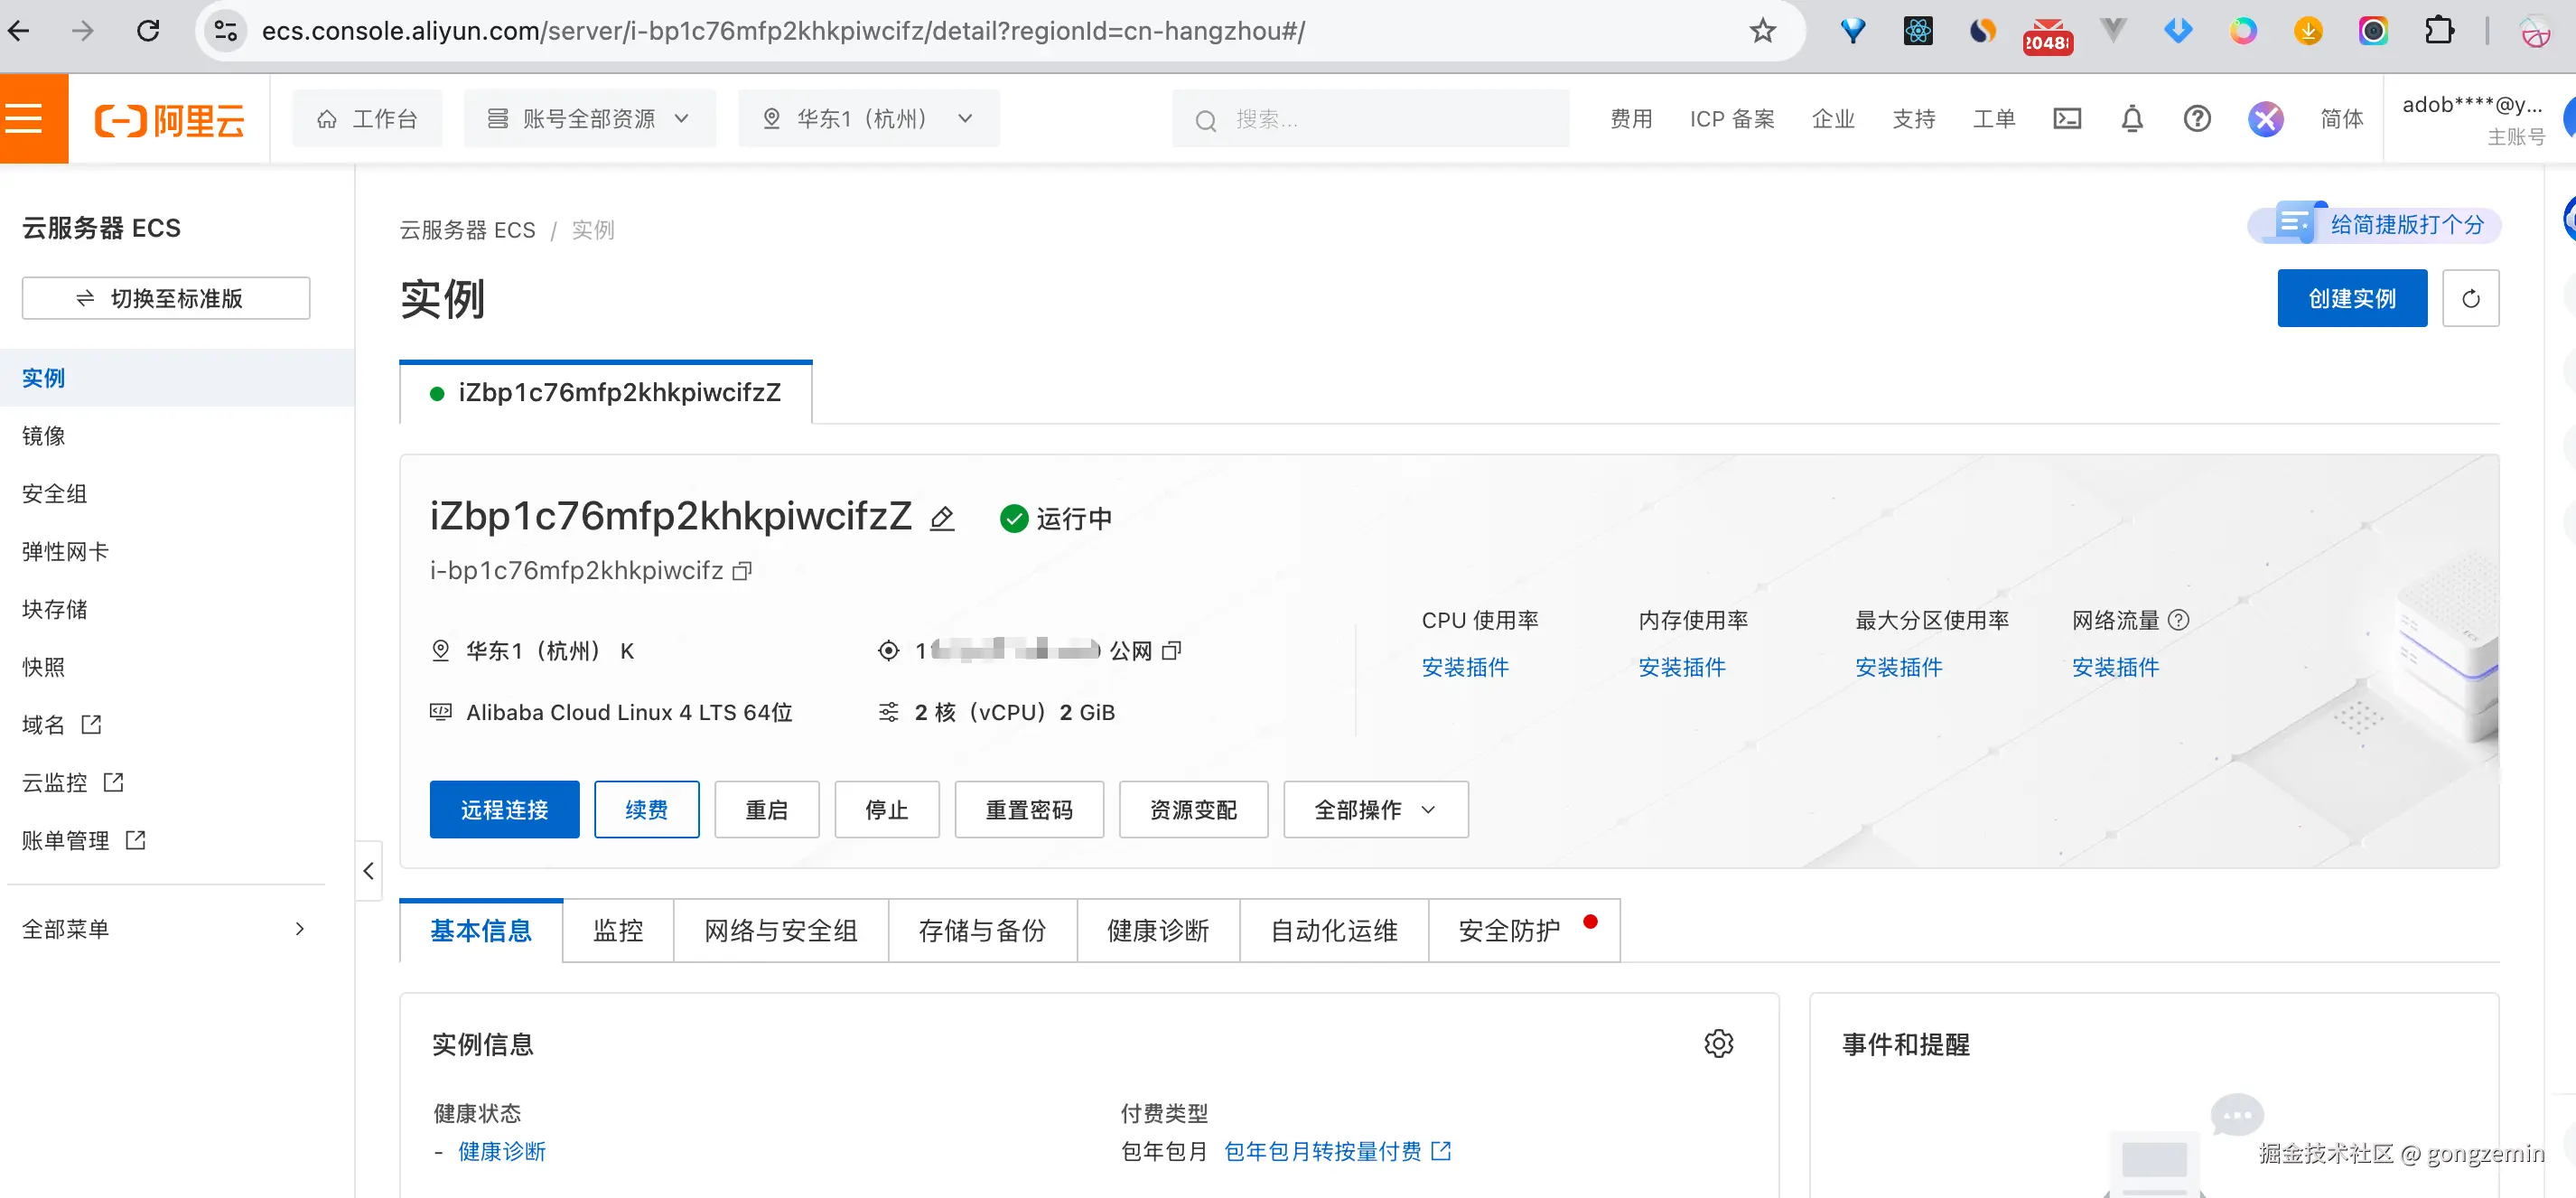The image size is (2576, 1198).
Task: Copy the public IP address
Action: (x=1172, y=651)
